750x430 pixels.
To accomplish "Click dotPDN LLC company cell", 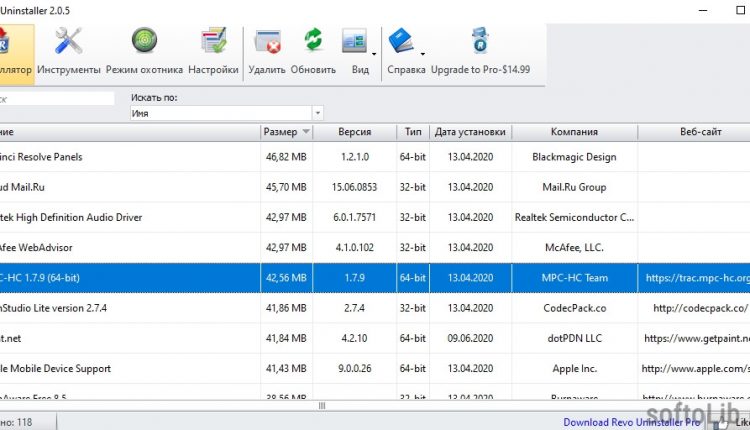I will pyautogui.click(x=574, y=338).
